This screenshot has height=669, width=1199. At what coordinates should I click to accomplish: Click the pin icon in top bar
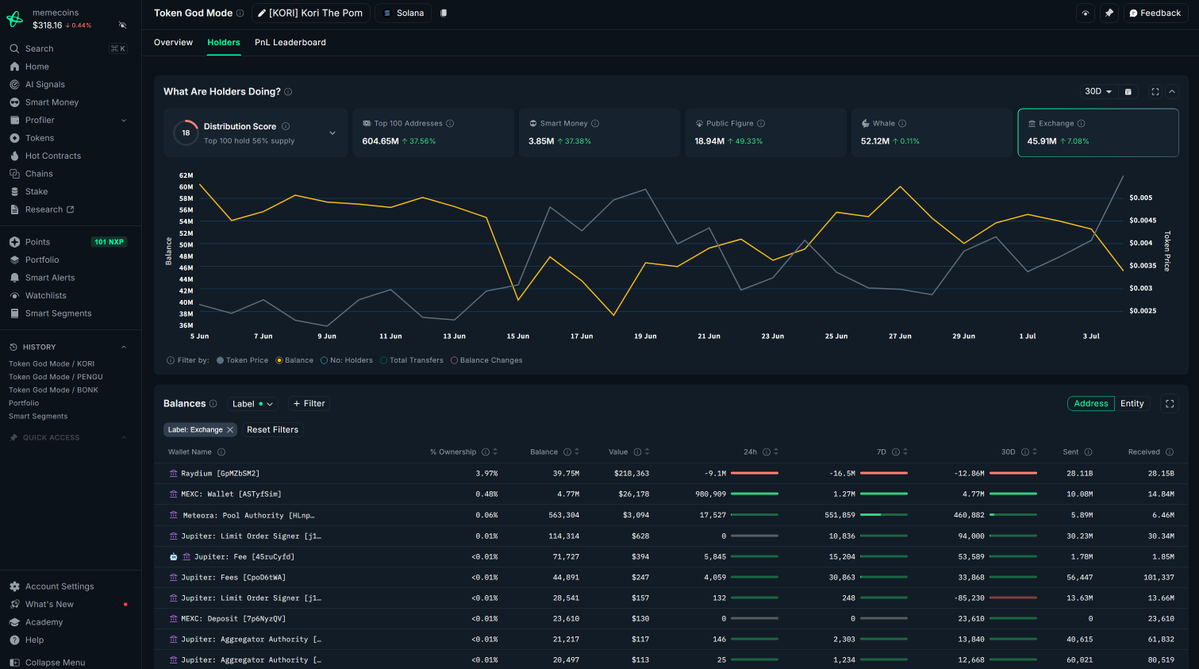(1109, 13)
